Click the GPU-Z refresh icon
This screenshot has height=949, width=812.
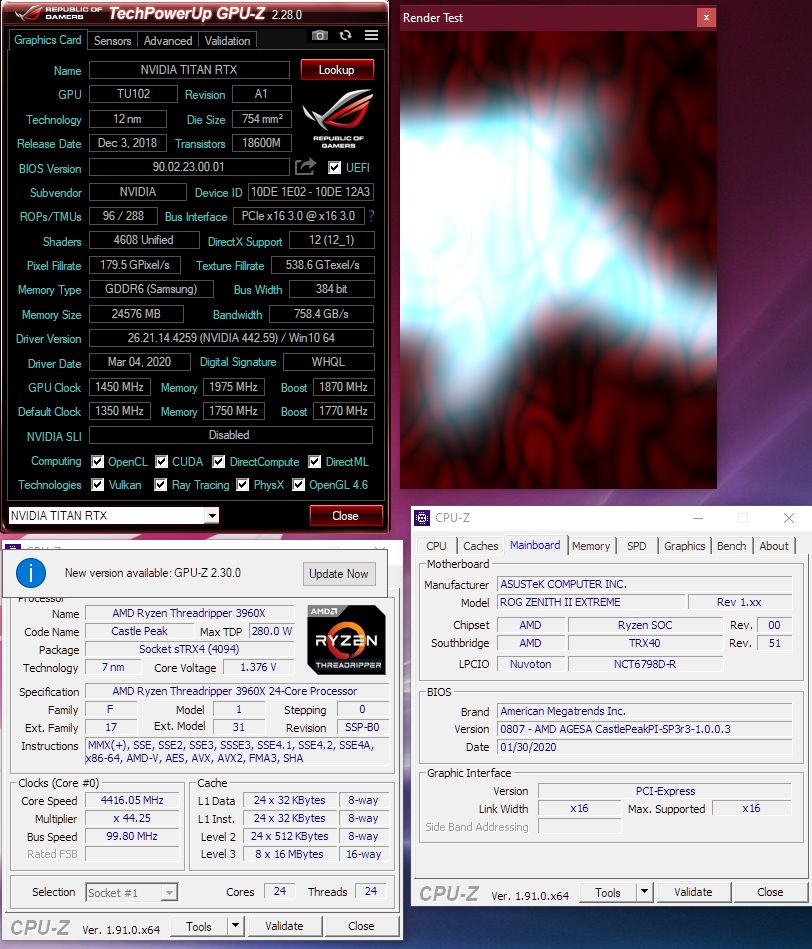tap(345, 35)
